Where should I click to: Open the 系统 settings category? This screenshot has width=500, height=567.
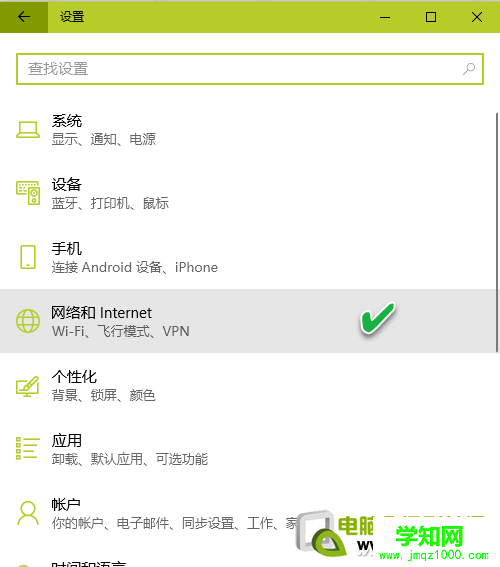[x=248, y=130]
